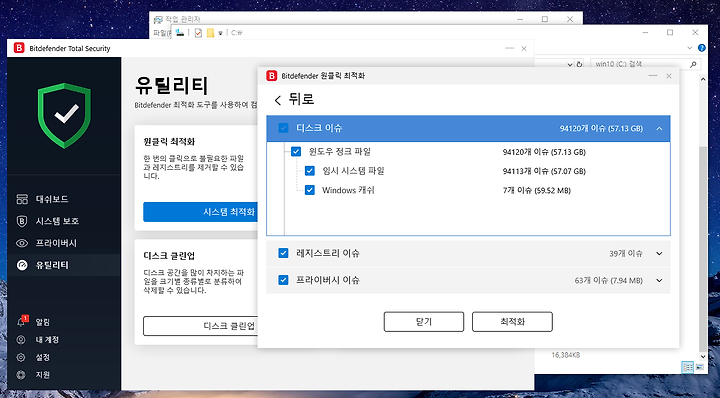Click the '7개 이슈 (59.52 MB)' value
This screenshot has width=720, height=398.
536,191
